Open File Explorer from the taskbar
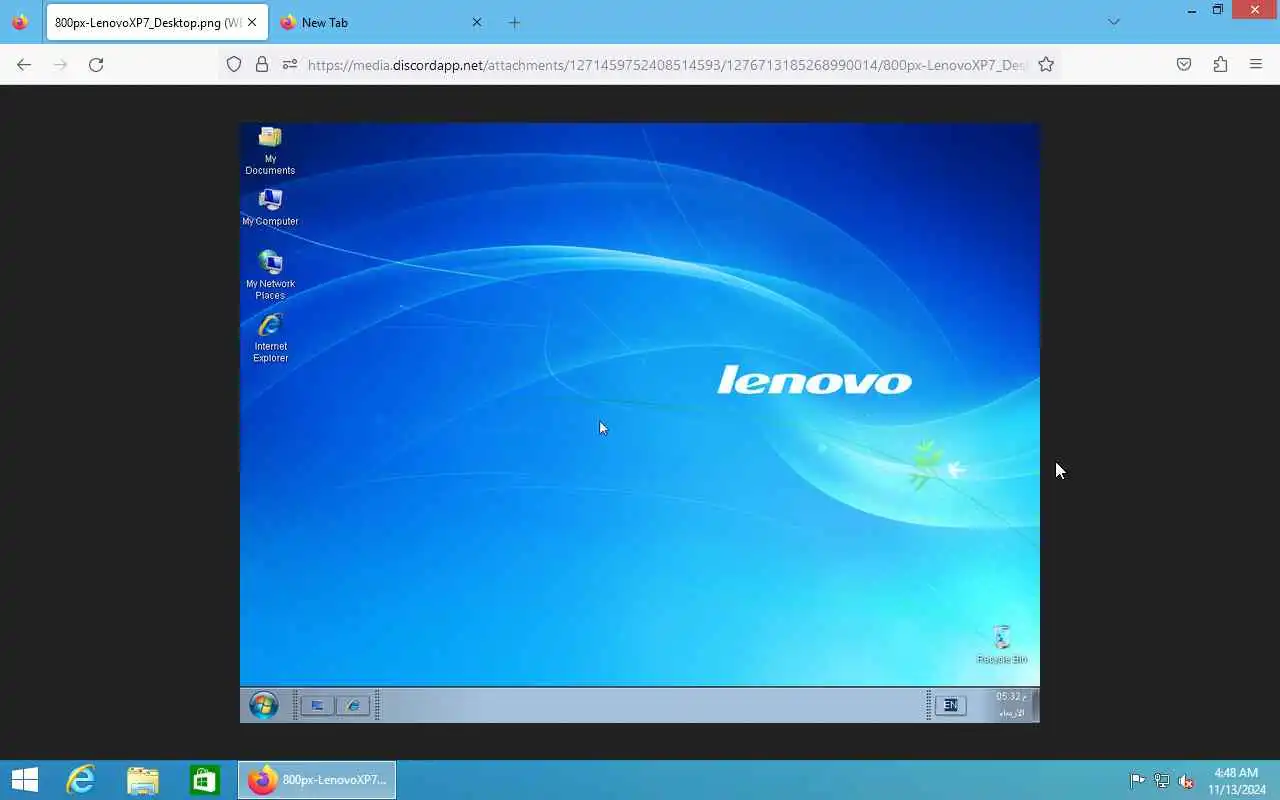Screen dimensions: 1280x800 click(143, 780)
